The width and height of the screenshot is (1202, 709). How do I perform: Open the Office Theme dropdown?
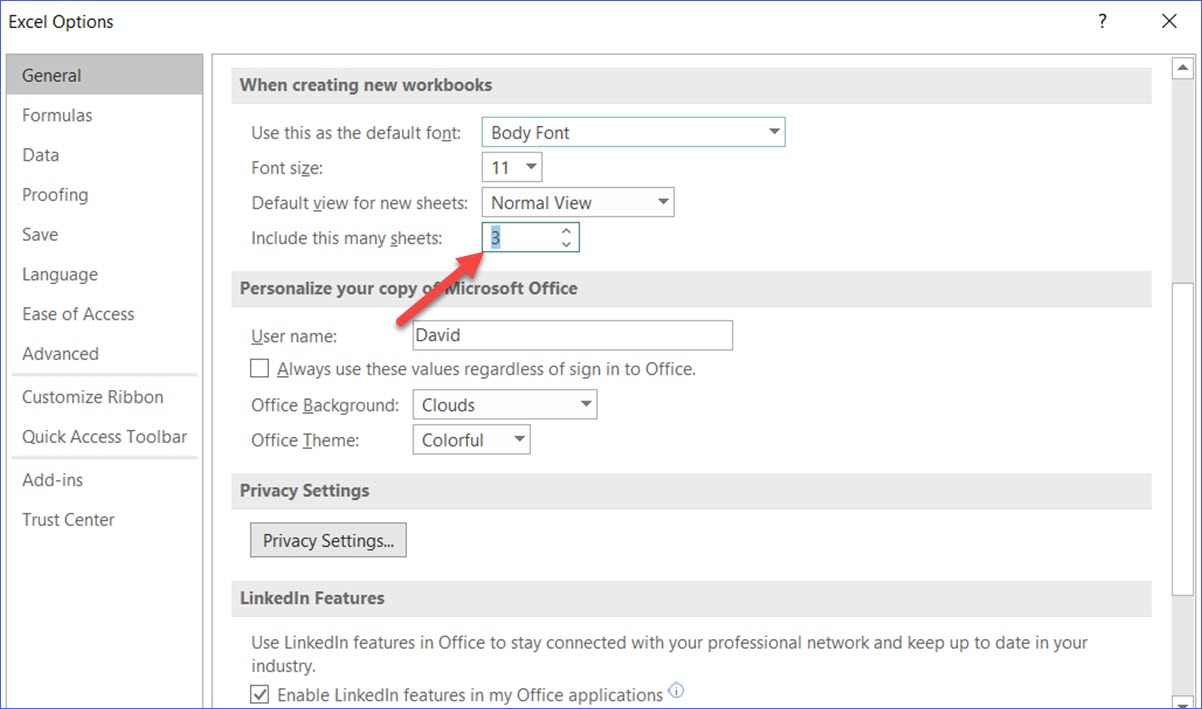click(518, 440)
